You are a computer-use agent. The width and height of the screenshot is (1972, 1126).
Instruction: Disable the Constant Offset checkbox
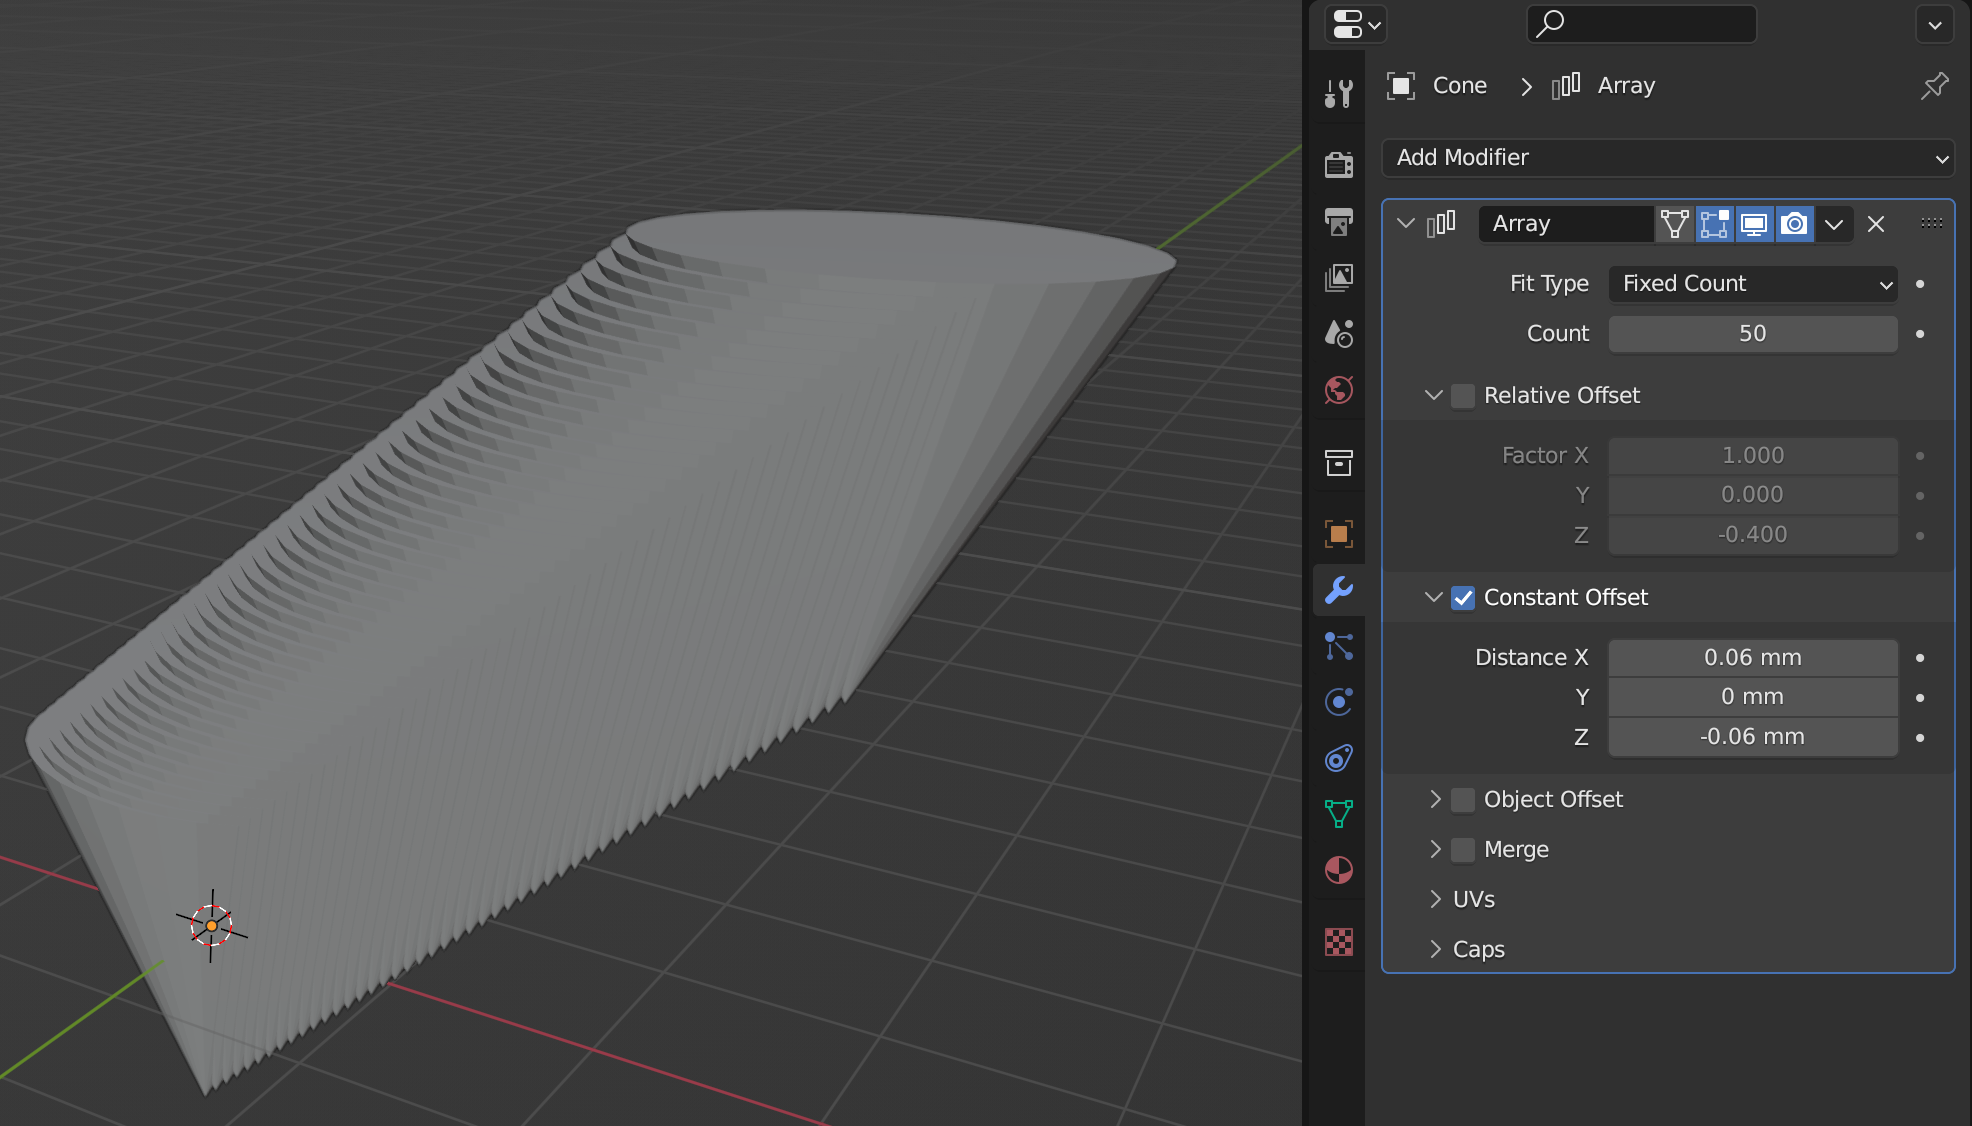click(1463, 598)
